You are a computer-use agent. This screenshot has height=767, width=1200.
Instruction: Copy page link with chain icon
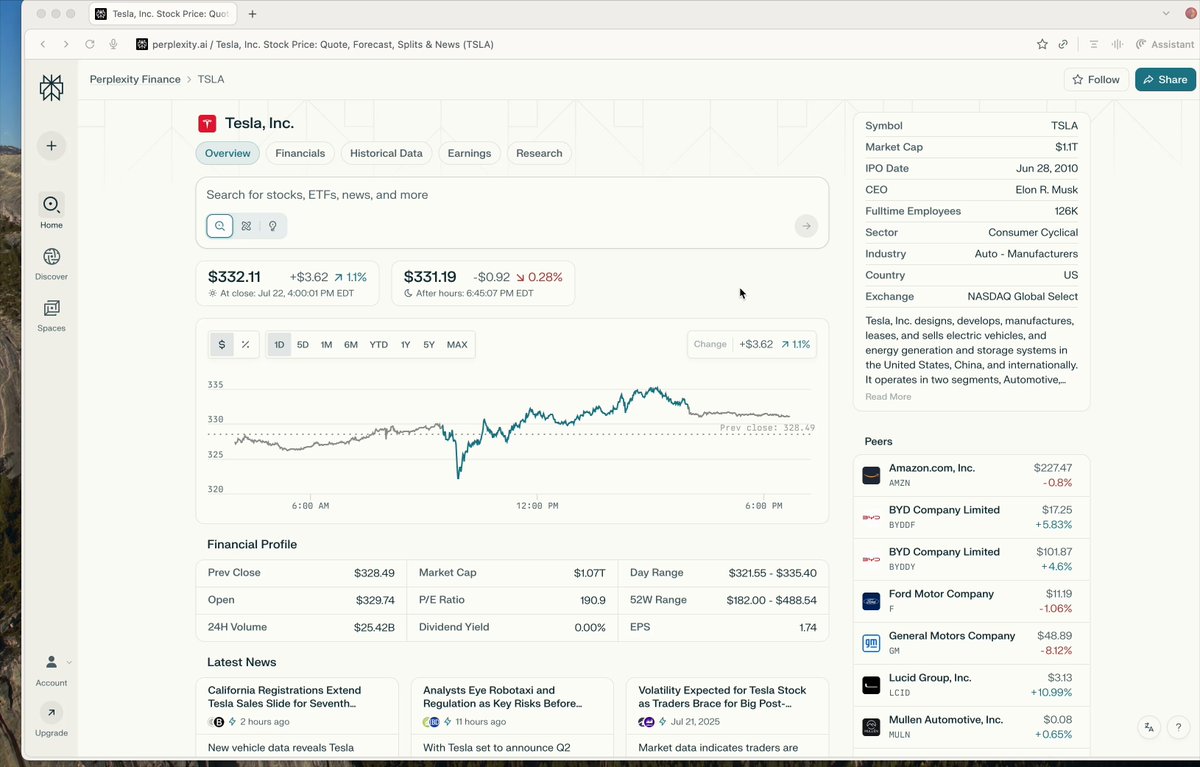(1063, 44)
